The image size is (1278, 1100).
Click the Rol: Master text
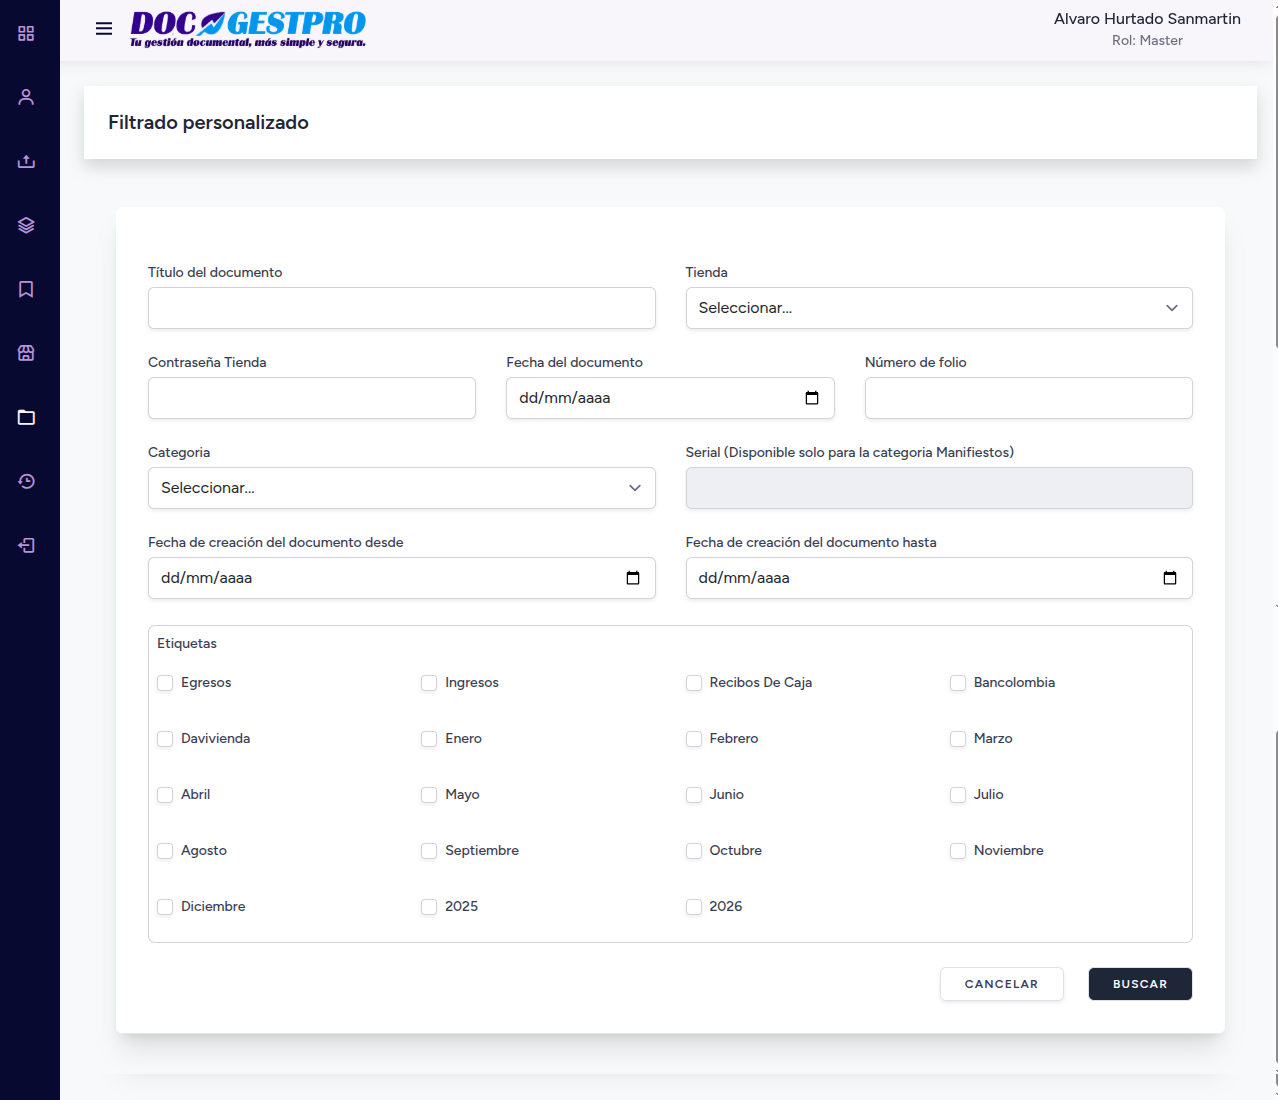click(1147, 41)
